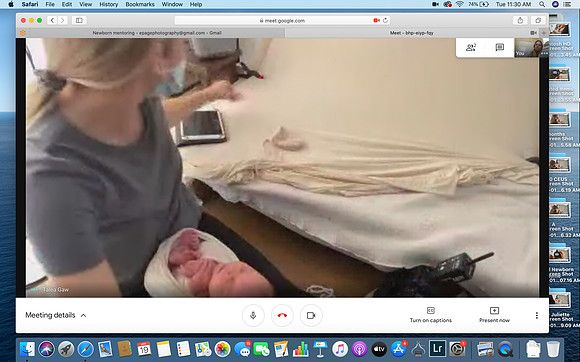
Task: Turn off the camera in Meet
Action: (311, 315)
